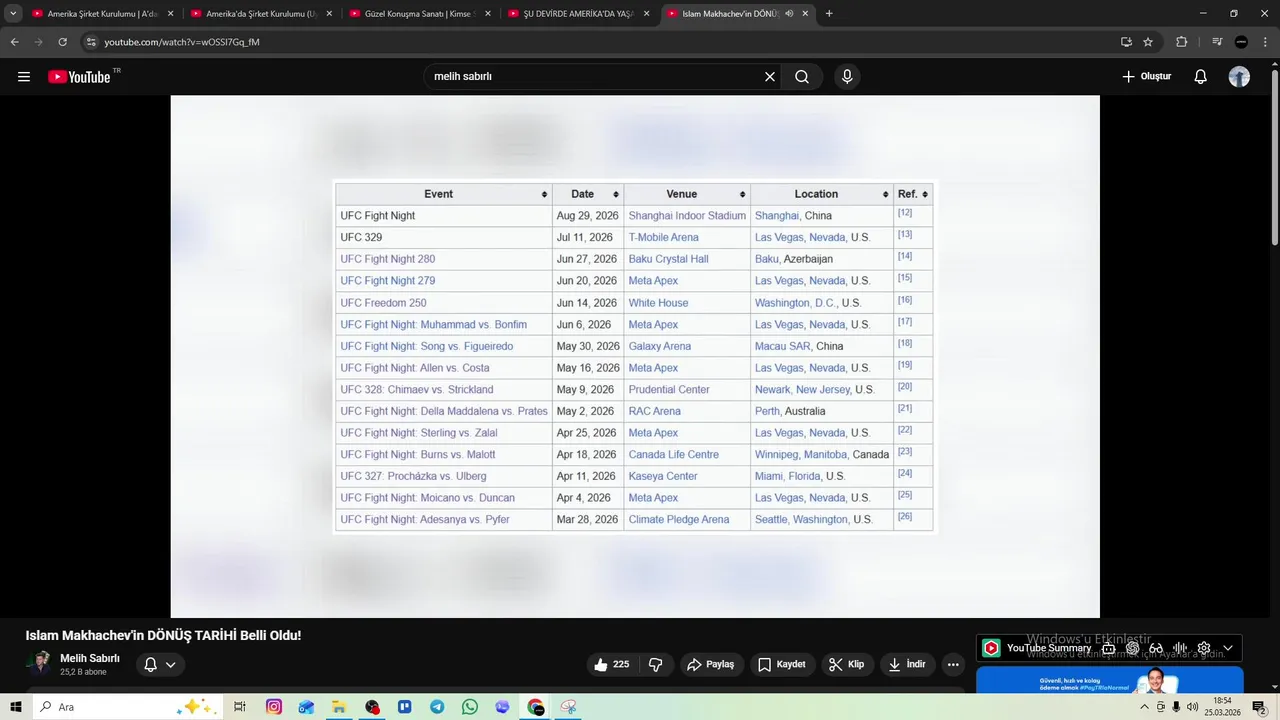Screen dimensions: 1280x720
Task: Show hidden system tray icons
Action: 1145,707
